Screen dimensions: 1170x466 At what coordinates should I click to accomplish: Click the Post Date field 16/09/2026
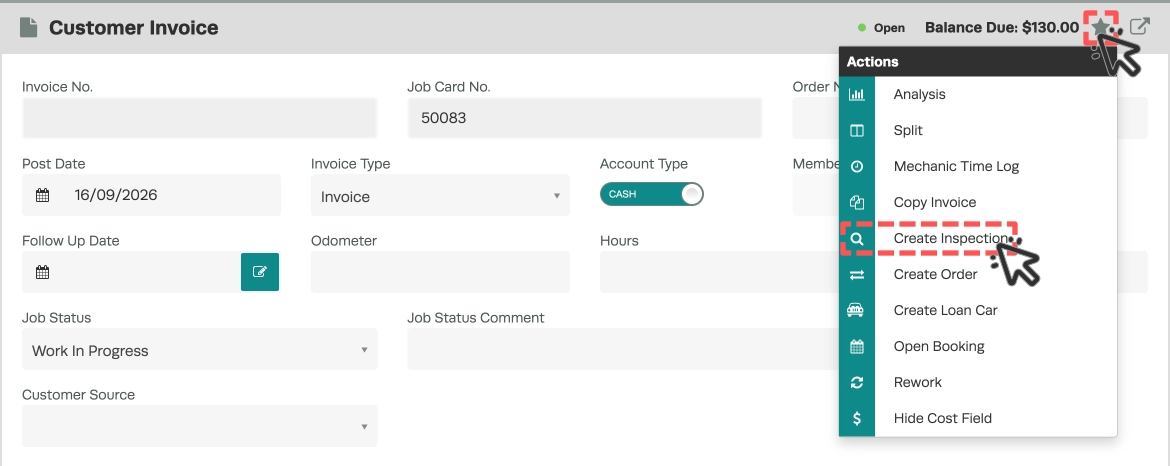tap(151, 195)
